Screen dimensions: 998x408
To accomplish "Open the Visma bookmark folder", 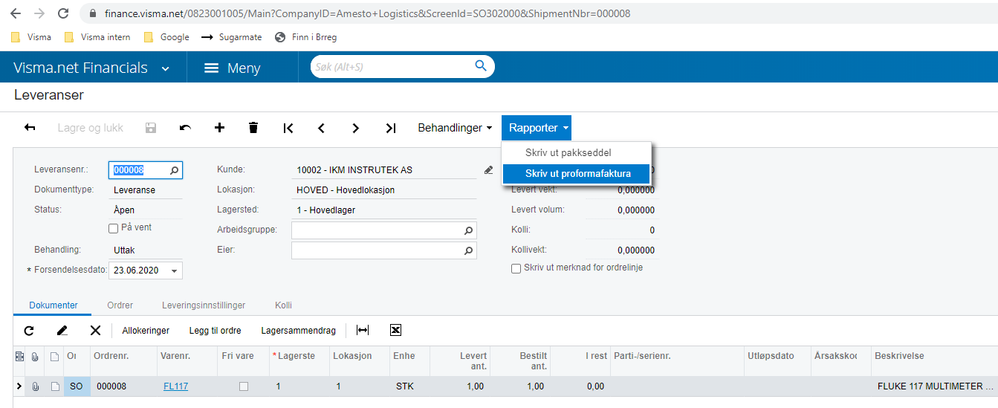I will [x=31, y=37].
